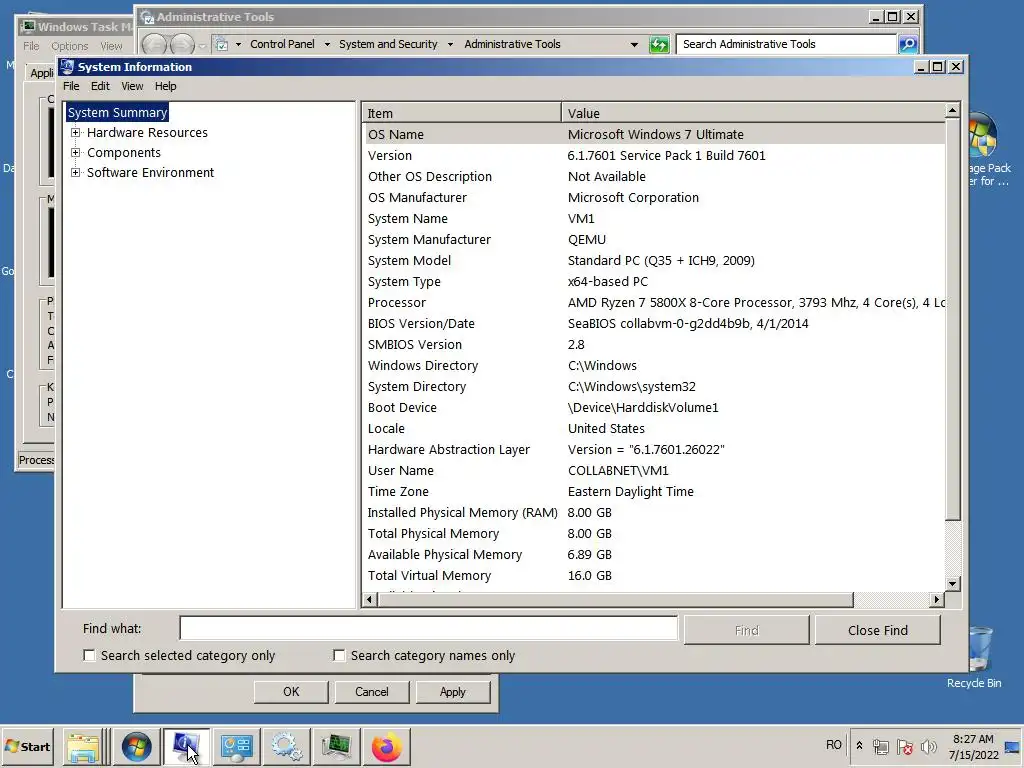The width and height of the screenshot is (1024, 768).
Task: Click the Show Desktop icon by the clock
Action: click(x=1014, y=746)
